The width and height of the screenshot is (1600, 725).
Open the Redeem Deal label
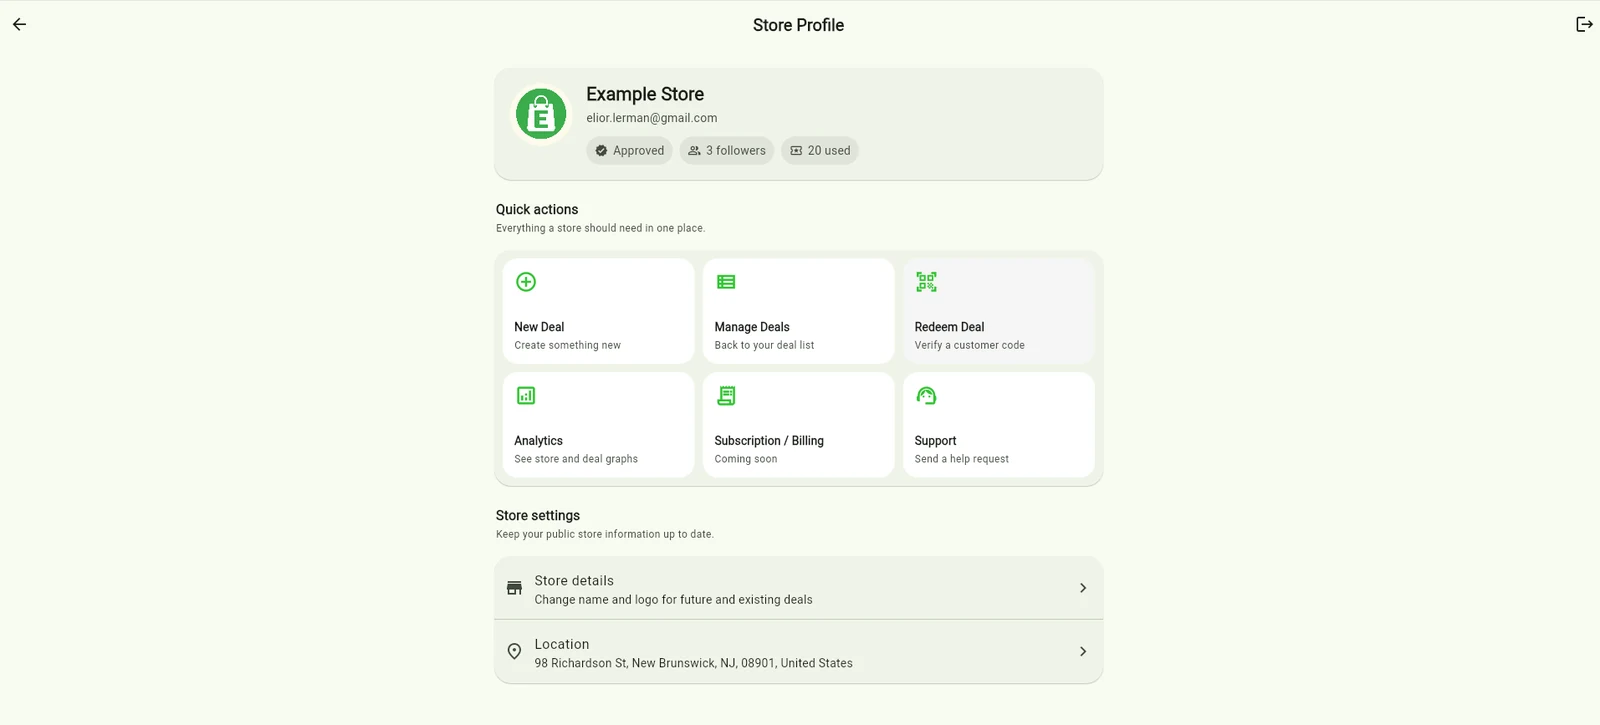point(949,327)
